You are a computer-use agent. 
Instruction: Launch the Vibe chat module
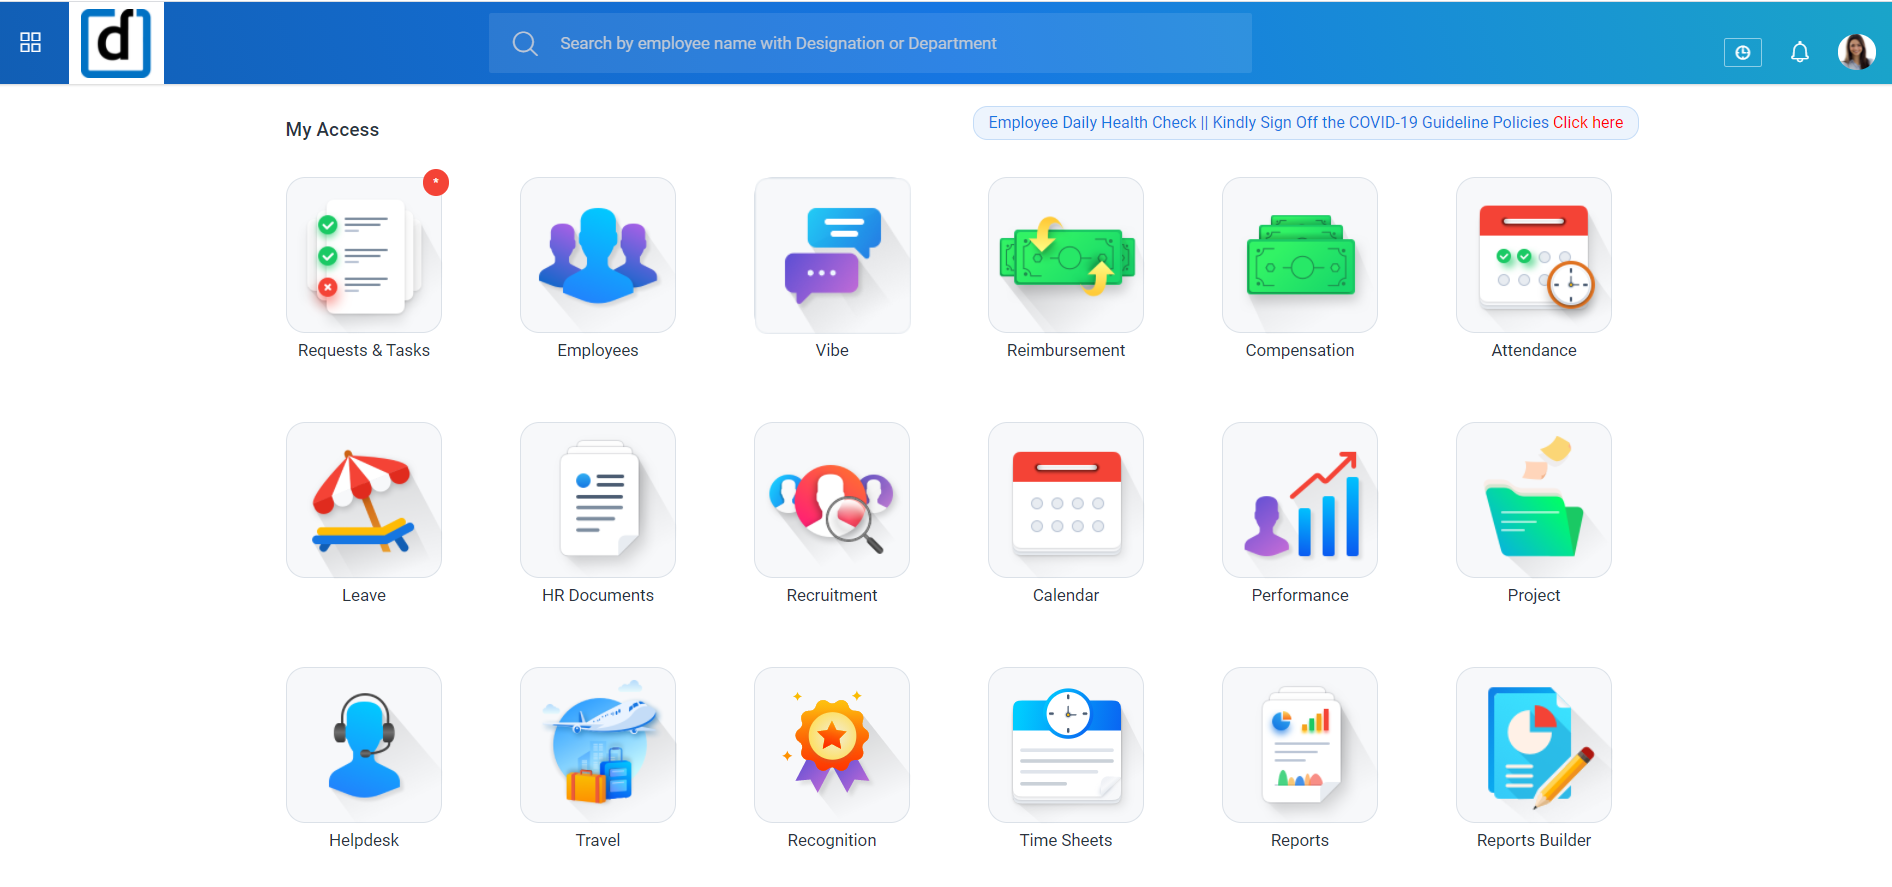832,256
